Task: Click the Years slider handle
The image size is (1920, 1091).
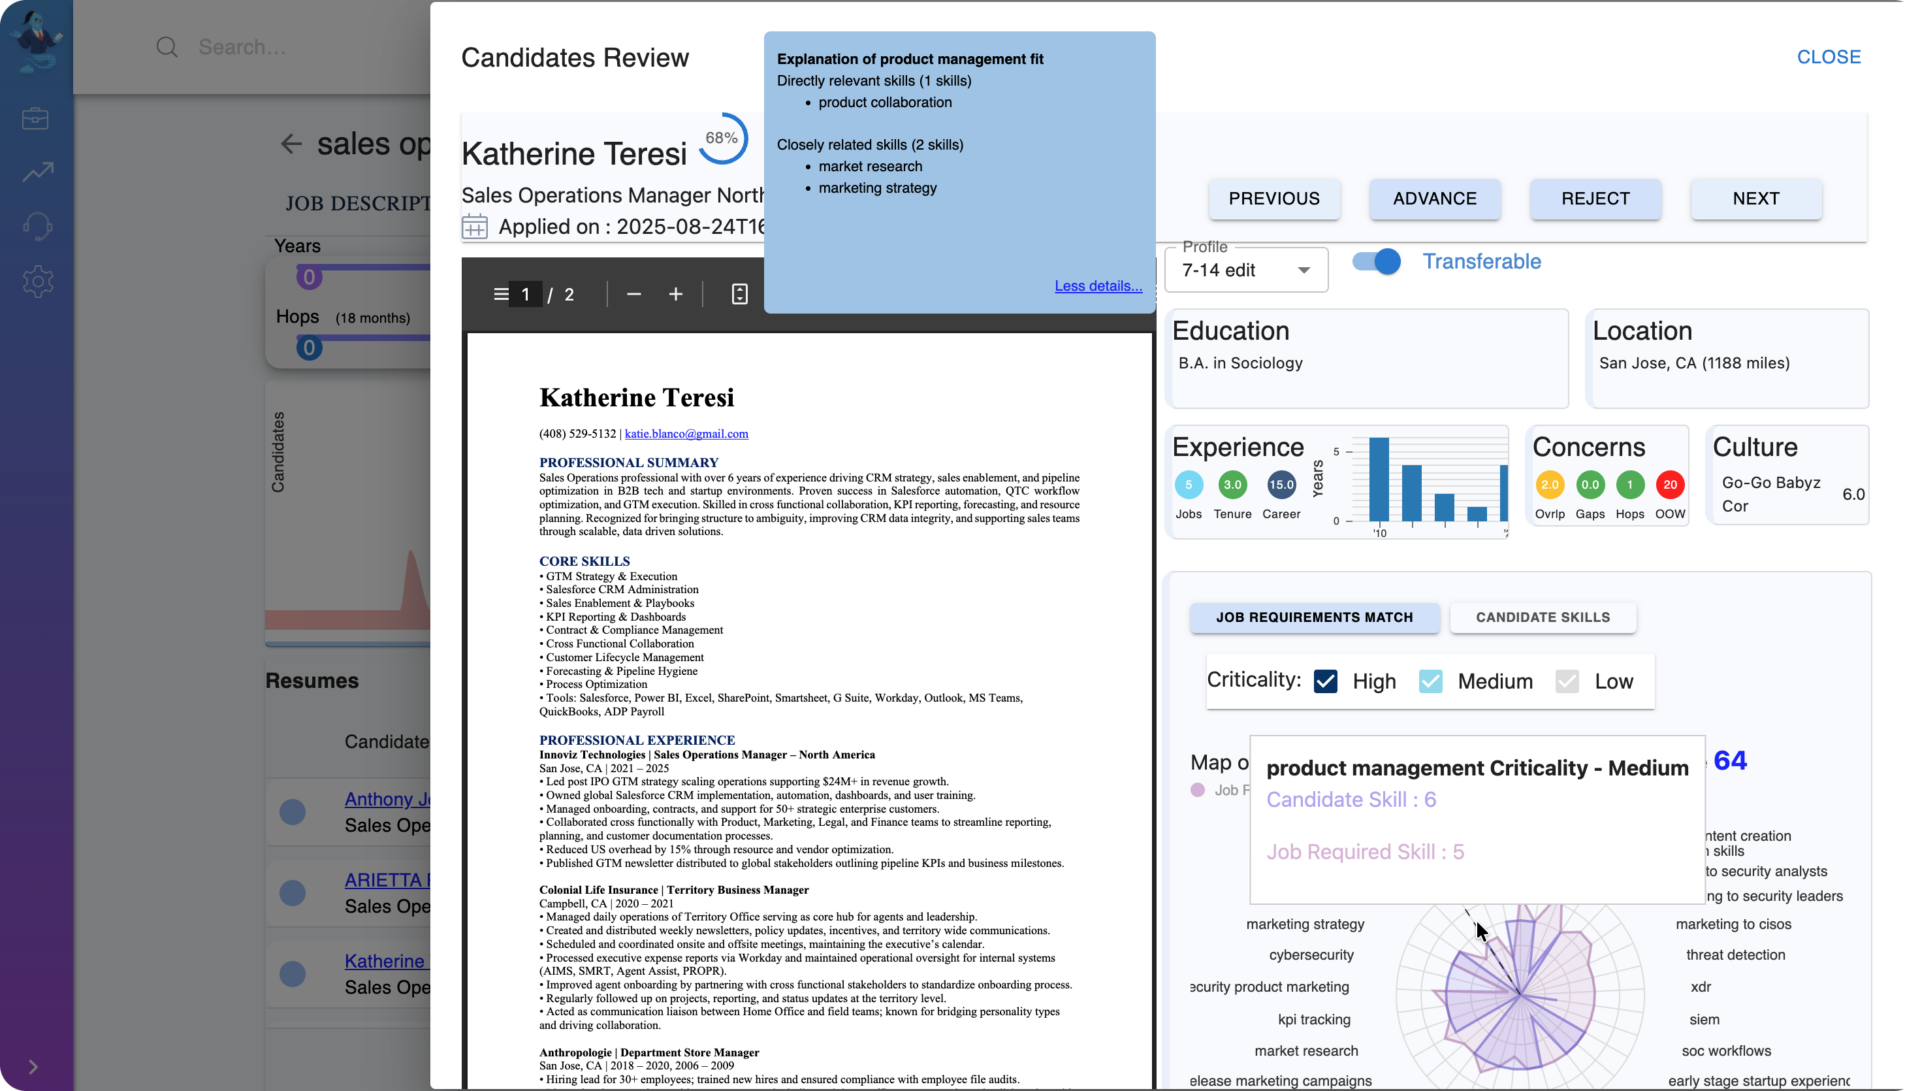Action: (309, 277)
